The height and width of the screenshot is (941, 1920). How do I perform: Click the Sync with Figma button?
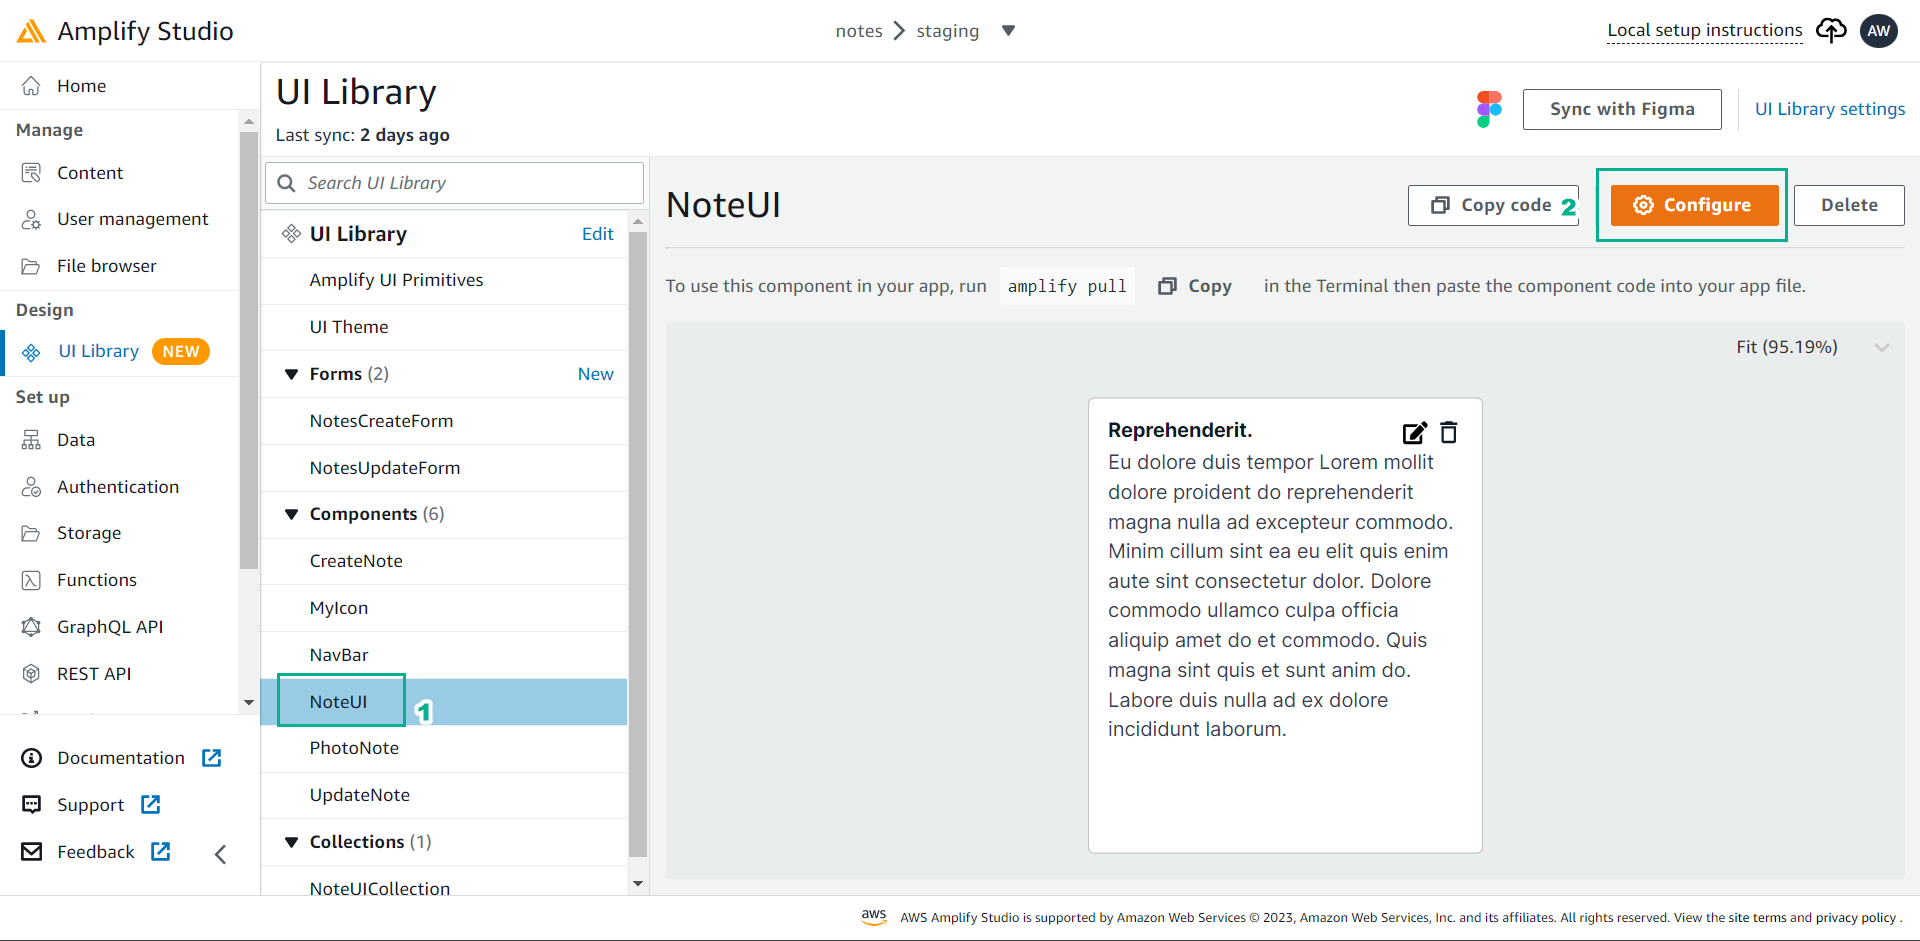(x=1622, y=109)
